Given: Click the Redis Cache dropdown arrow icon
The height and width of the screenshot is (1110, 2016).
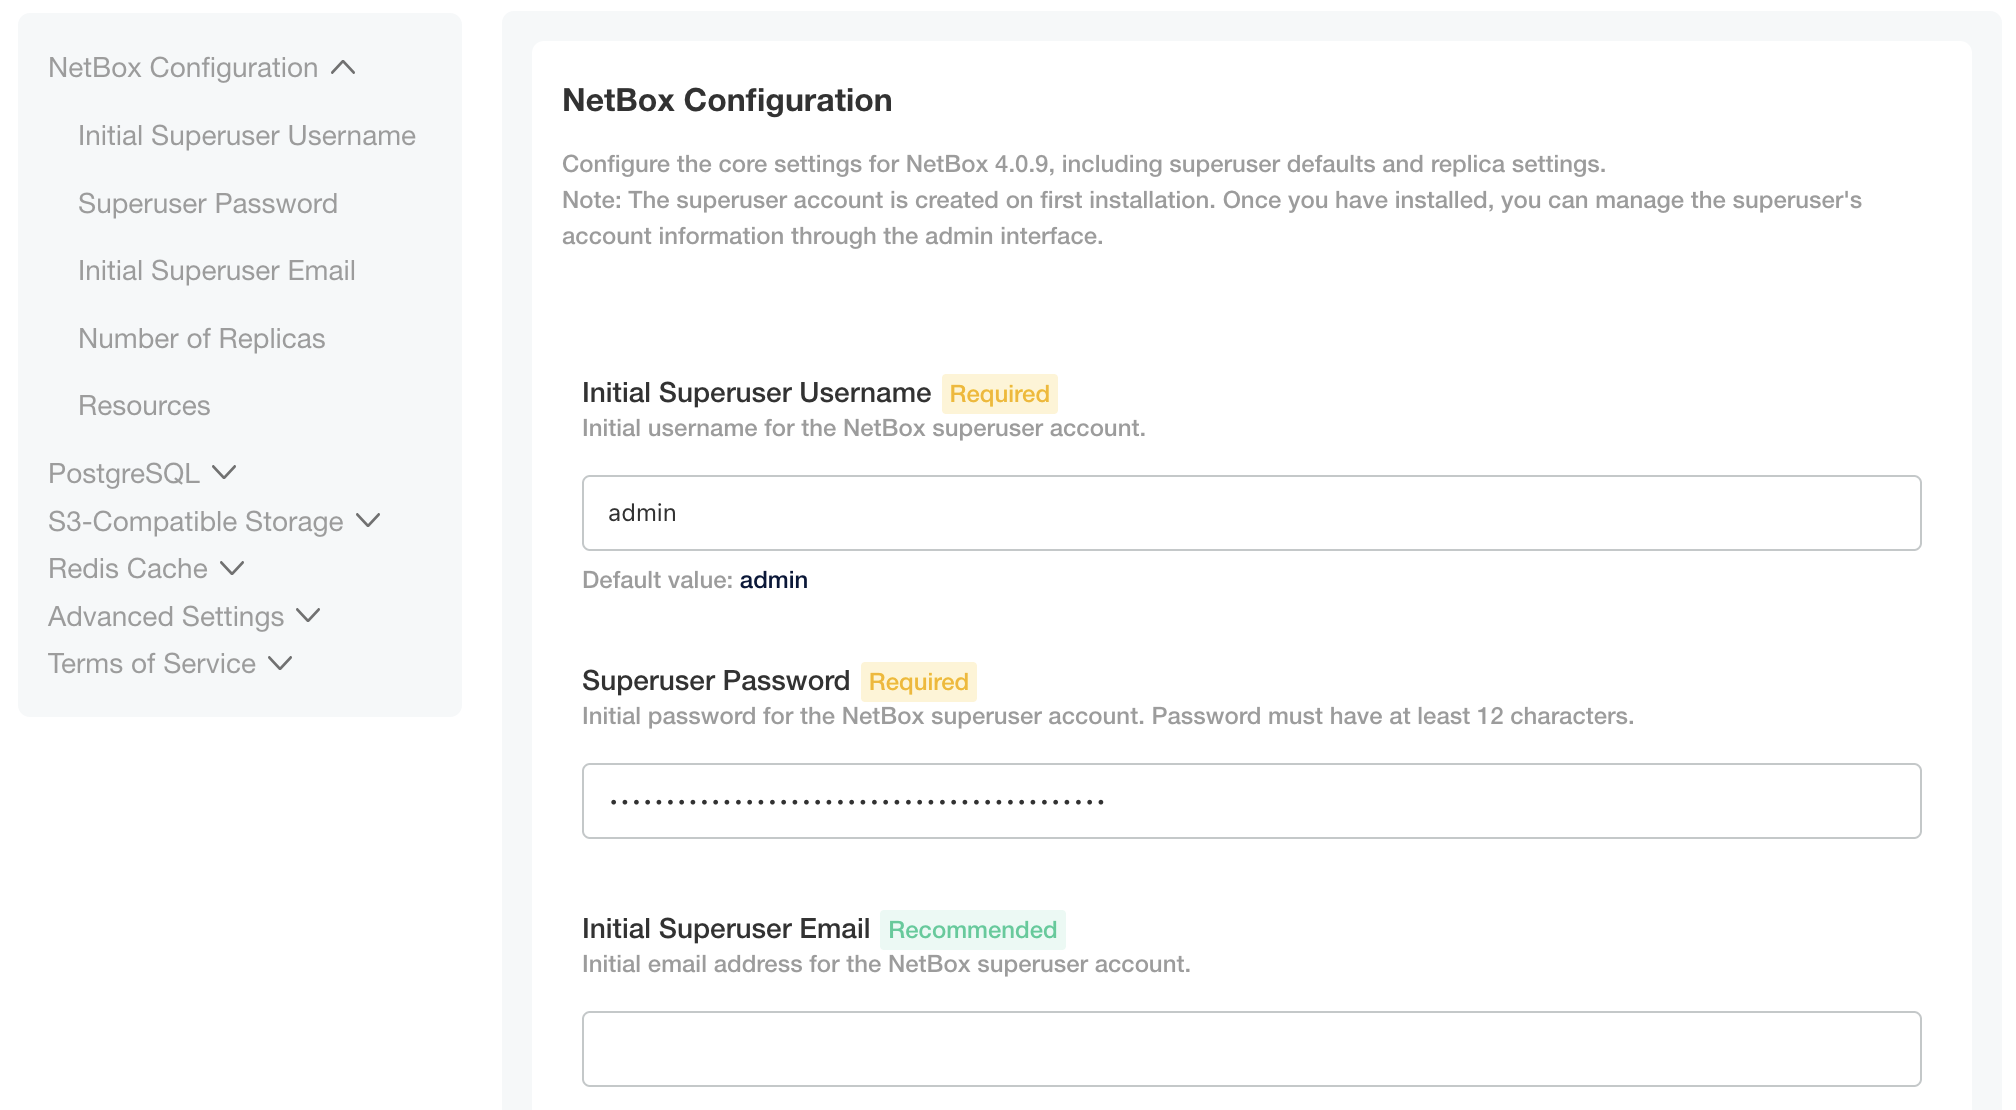Looking at the screenshot, I should pyautogui.click(x=230, y=569).
